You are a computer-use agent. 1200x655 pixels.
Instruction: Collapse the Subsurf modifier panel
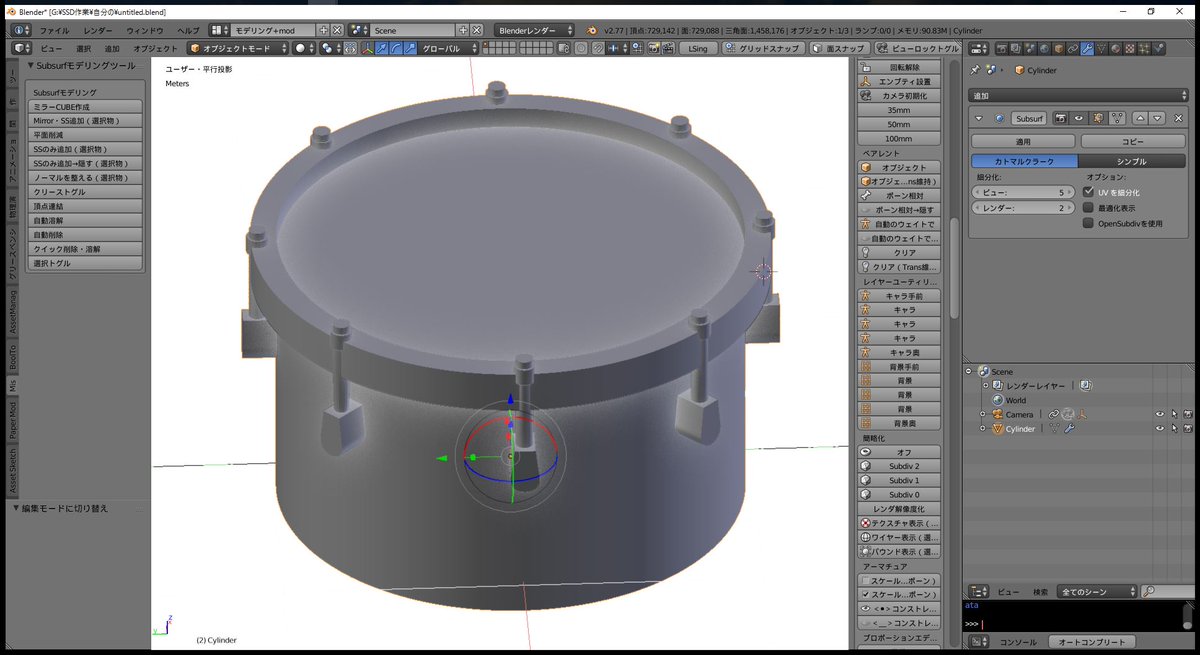tap(979, 118)
